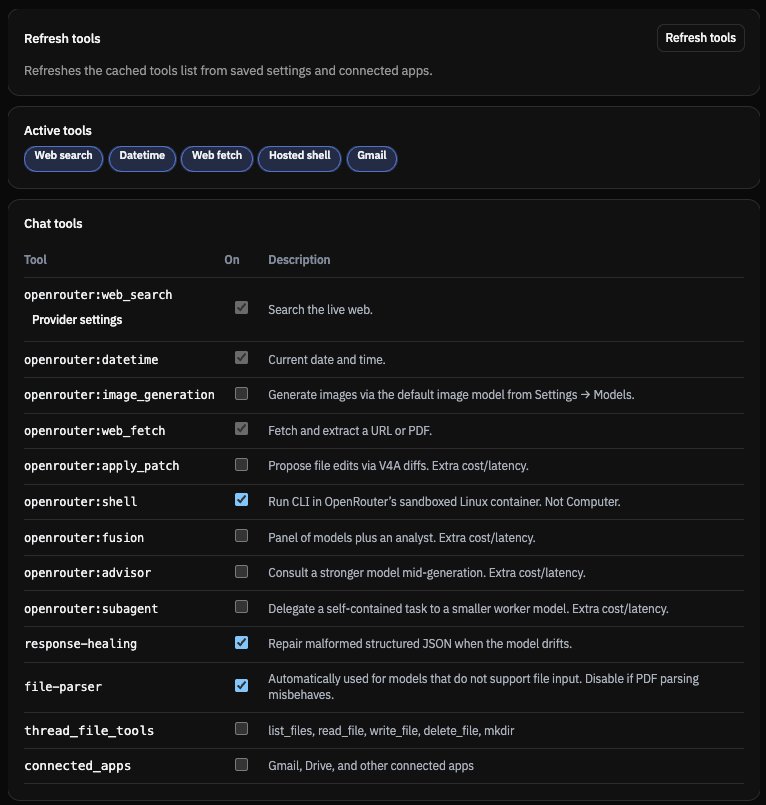Toggle the openrouter:datetime checkbox
Image resolution: width=766 pixels, height=805 pixels.
(x=241, y=357)
